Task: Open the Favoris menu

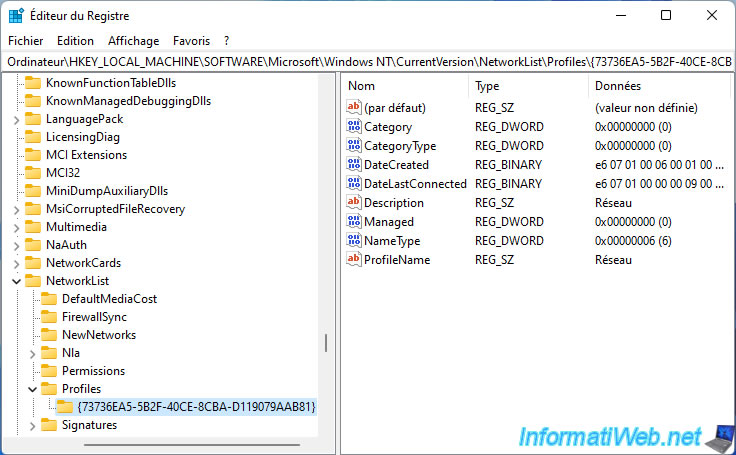Action: point(191,41)
